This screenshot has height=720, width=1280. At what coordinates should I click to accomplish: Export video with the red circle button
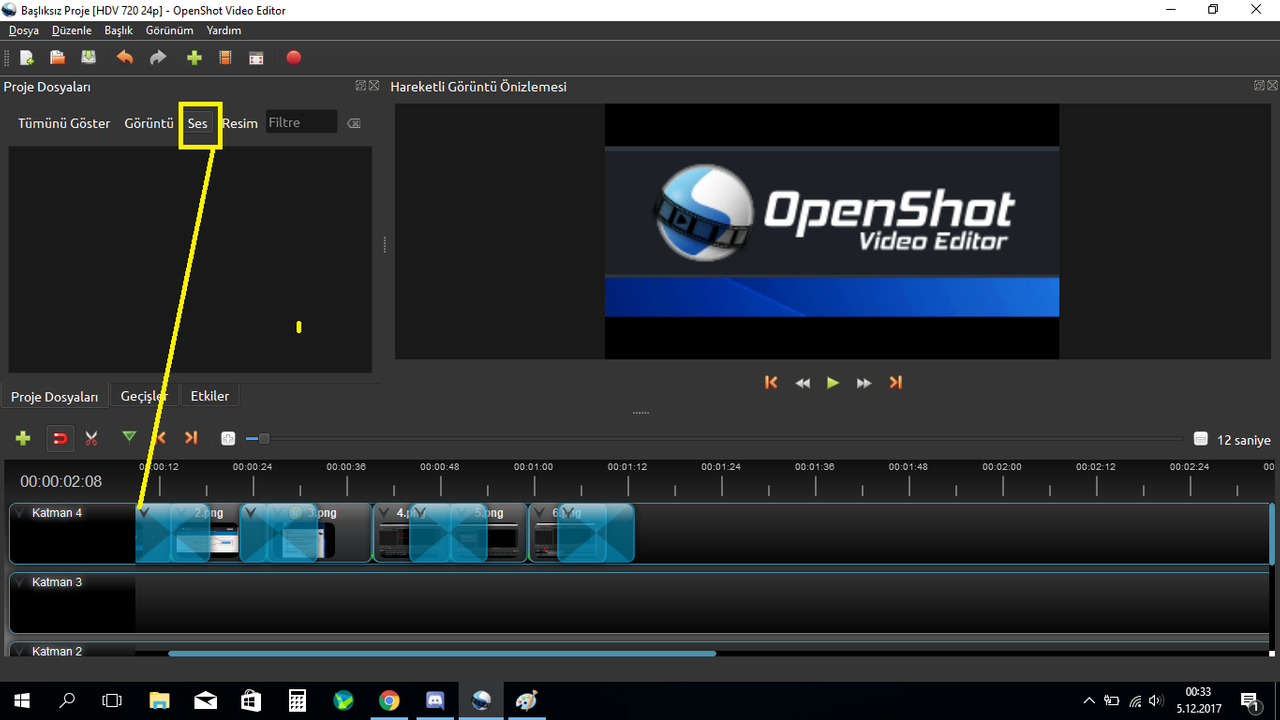(x=294, y=58)
